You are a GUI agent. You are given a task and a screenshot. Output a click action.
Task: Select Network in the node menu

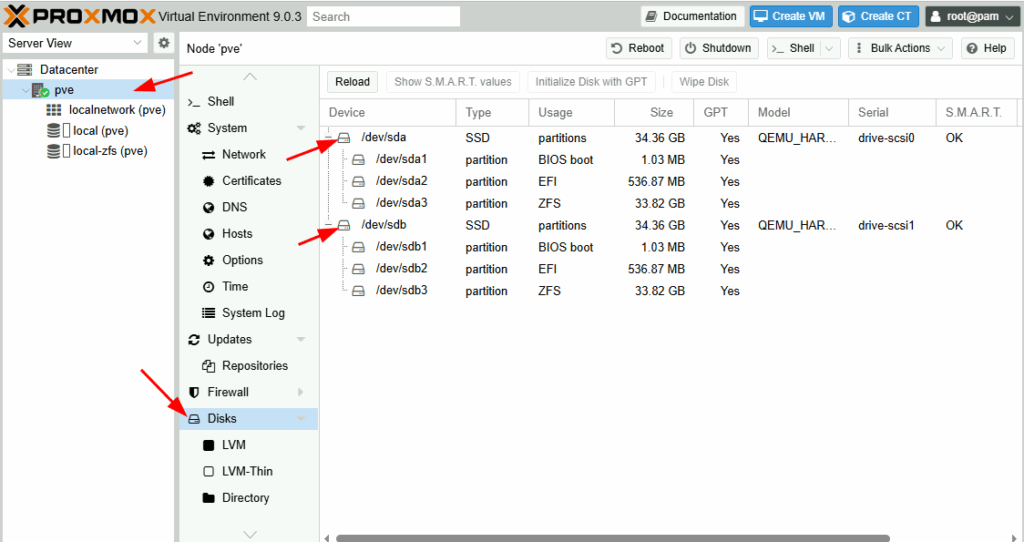pos(248,155)
